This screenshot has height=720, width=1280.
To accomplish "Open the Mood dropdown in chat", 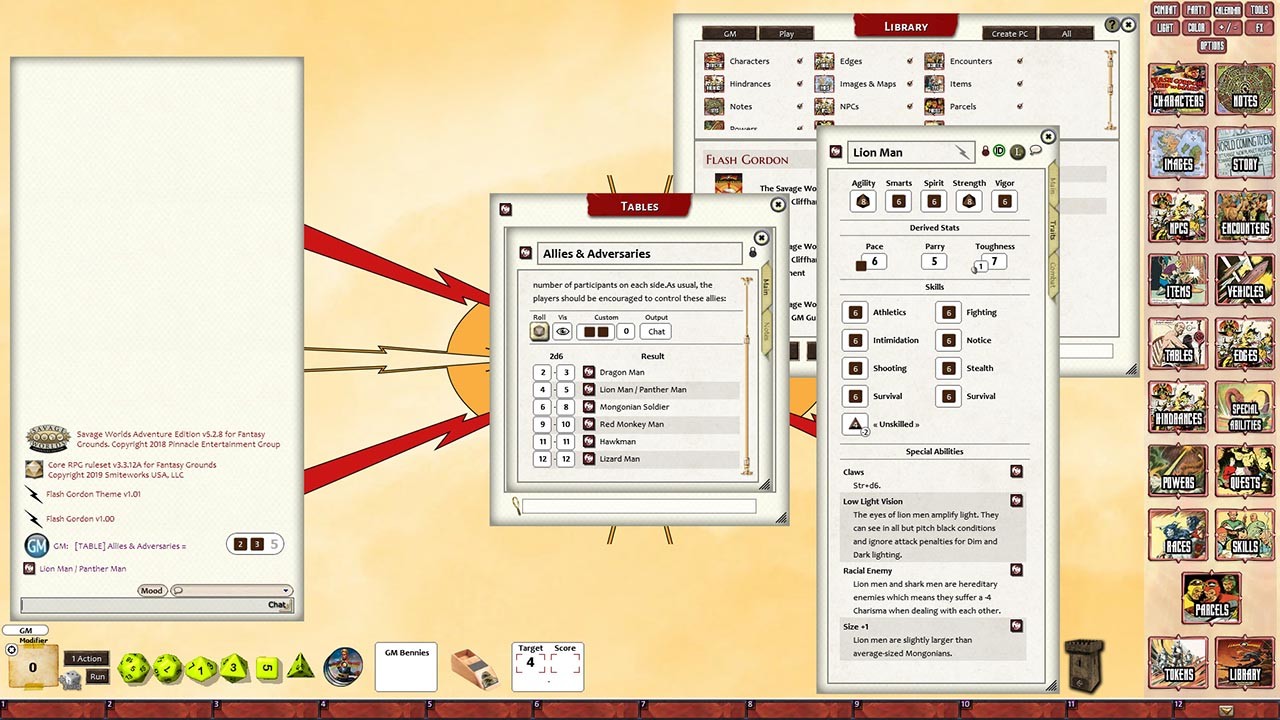I will [x=151, y=590].
